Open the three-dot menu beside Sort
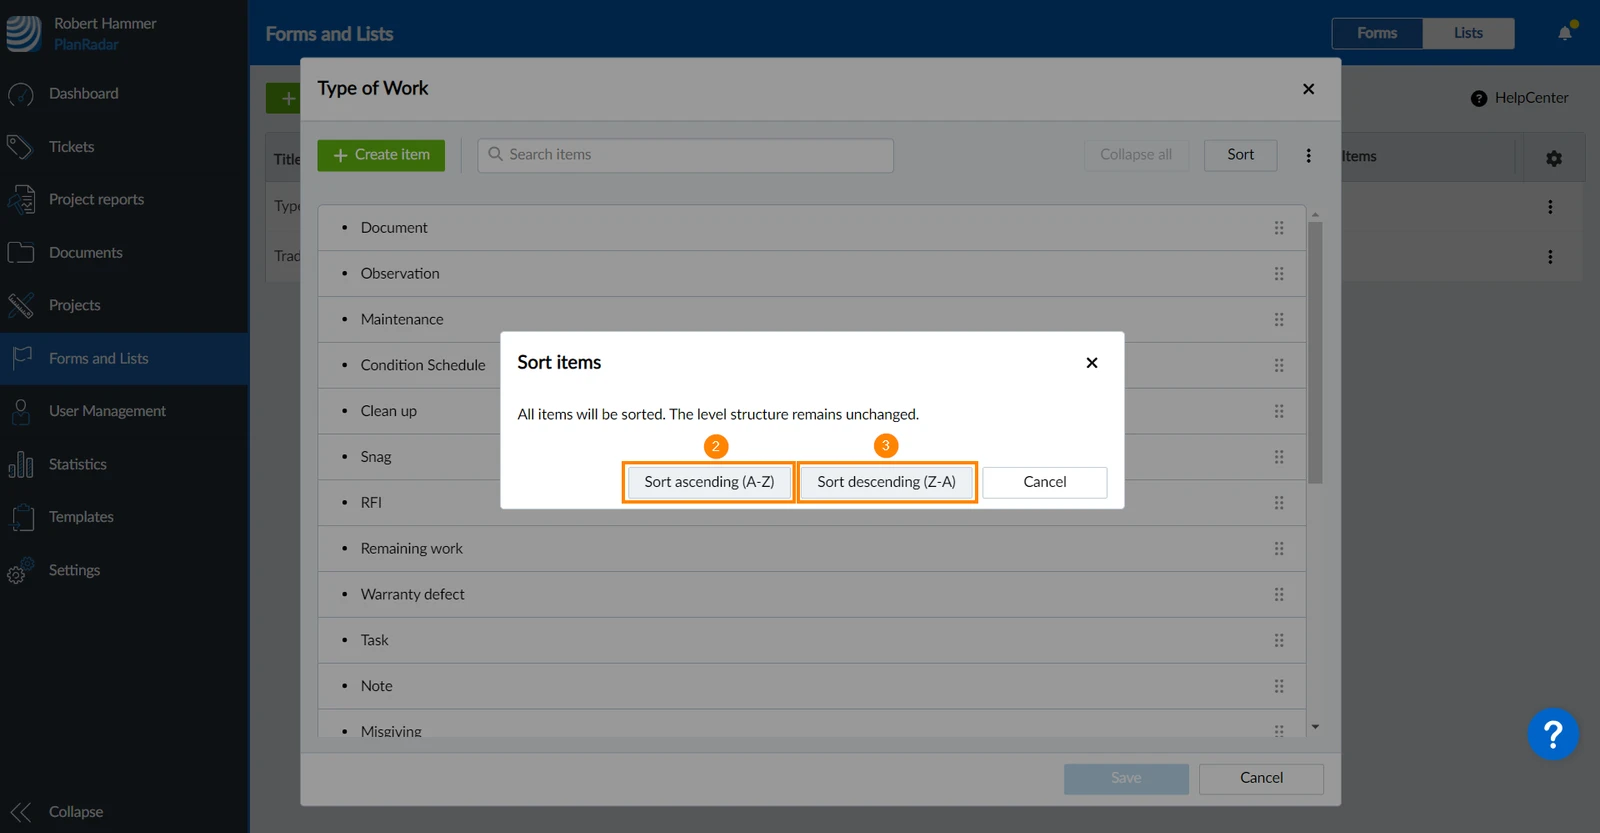Screen dimensions: 1600x833 (1308, 155)
